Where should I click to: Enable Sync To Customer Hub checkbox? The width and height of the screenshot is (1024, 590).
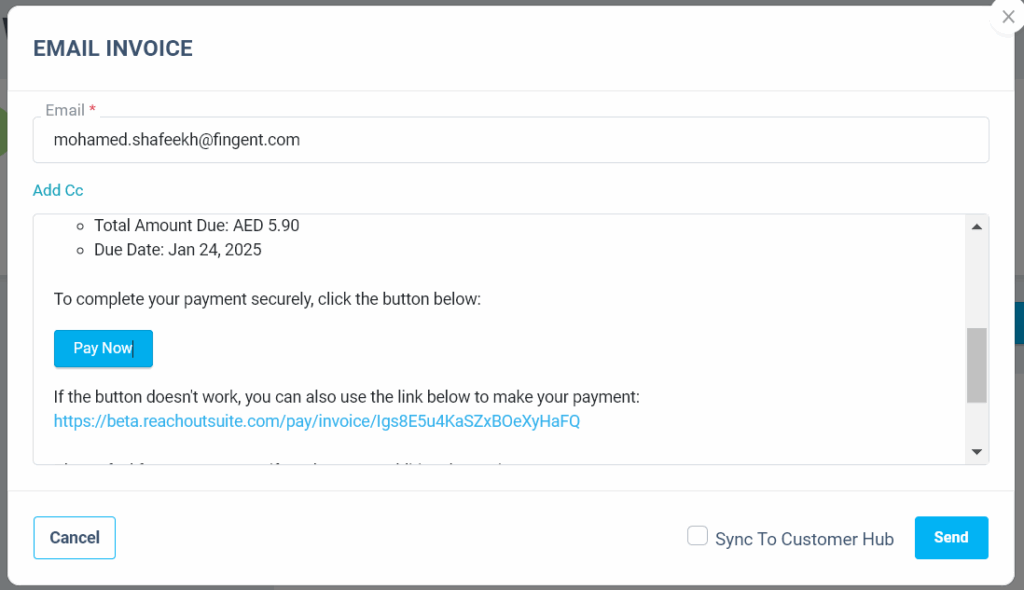(698, 537)
